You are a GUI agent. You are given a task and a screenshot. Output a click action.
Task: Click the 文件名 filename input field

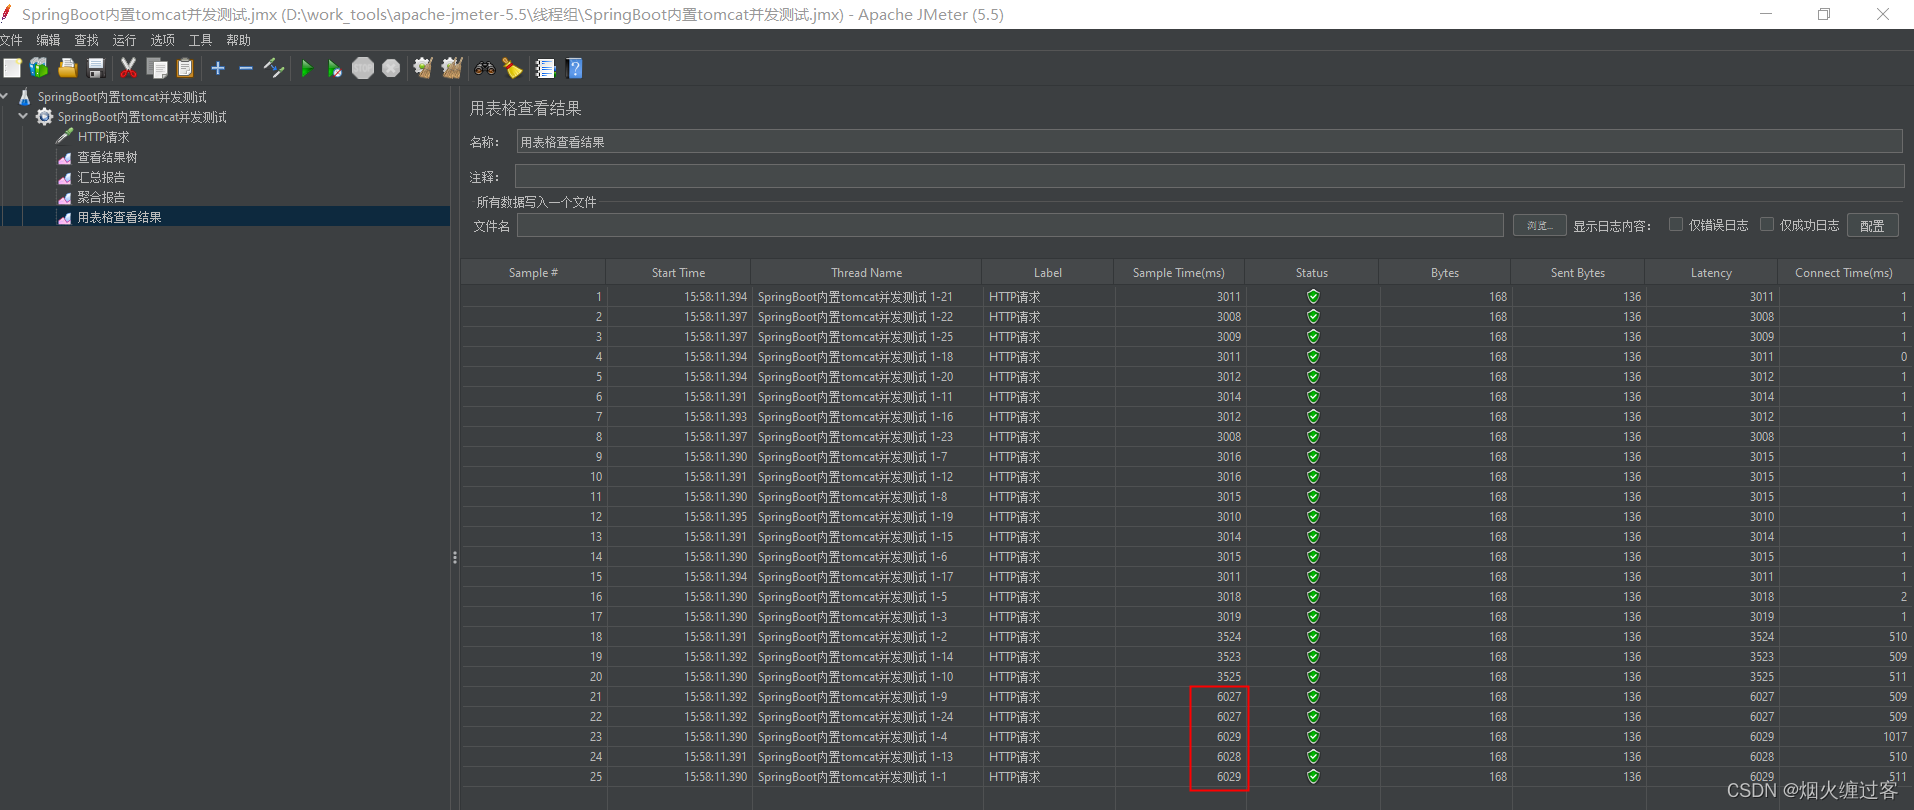[x=1010, y=226]
